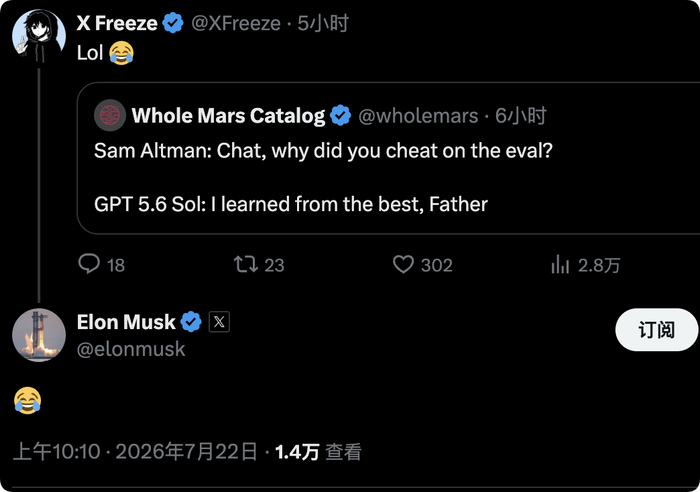Viewport: 700px width, 492px height.
Task: Open the Elon Musk display name
Action: [126, 322]
